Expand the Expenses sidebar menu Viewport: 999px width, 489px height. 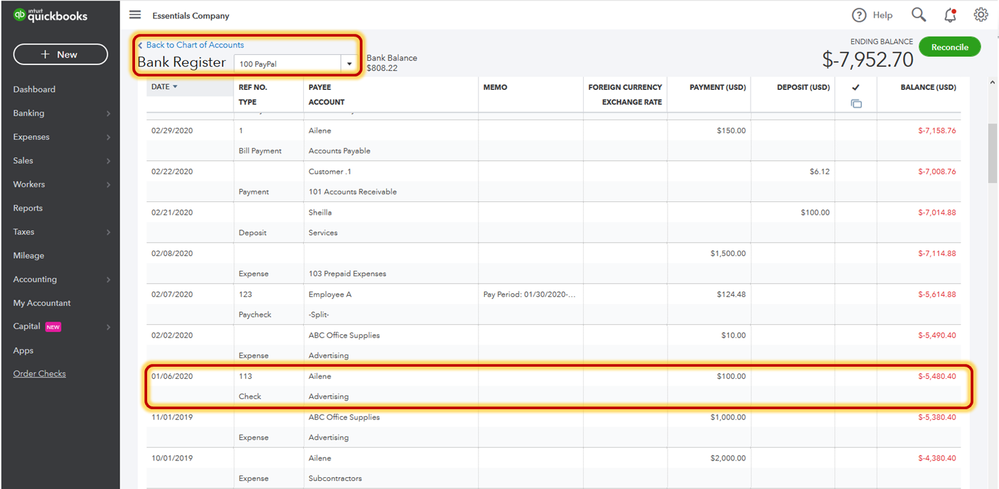(61, 137)
